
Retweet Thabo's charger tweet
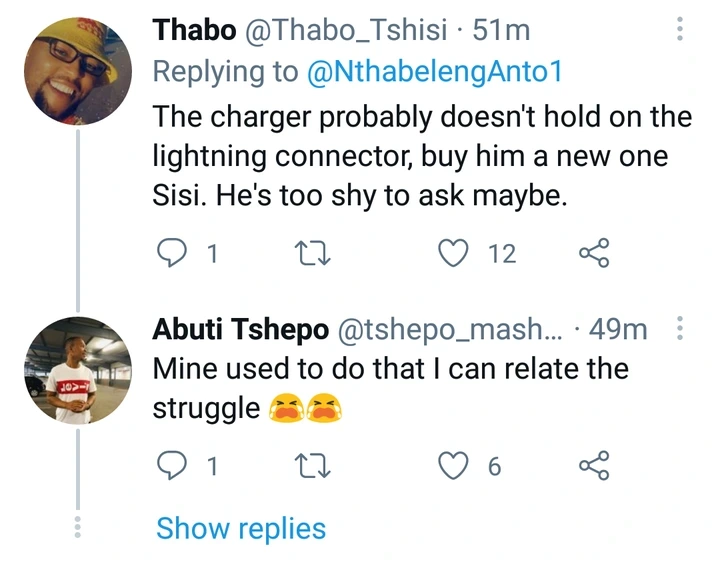point(313,254)
